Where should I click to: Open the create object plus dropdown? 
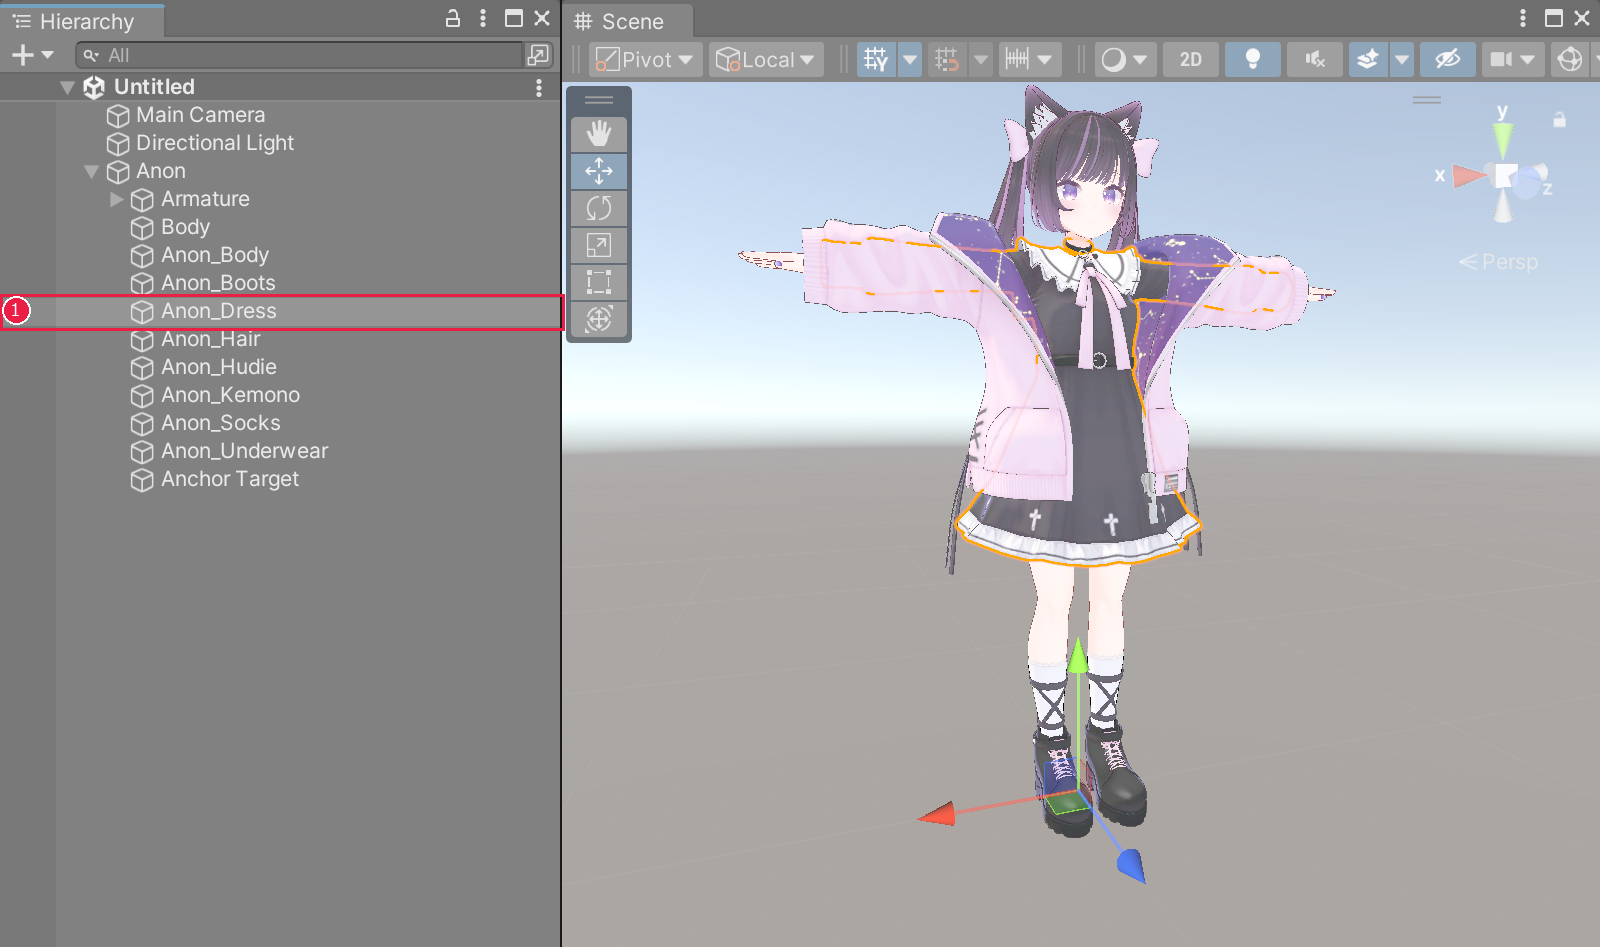tap(32, 55)
